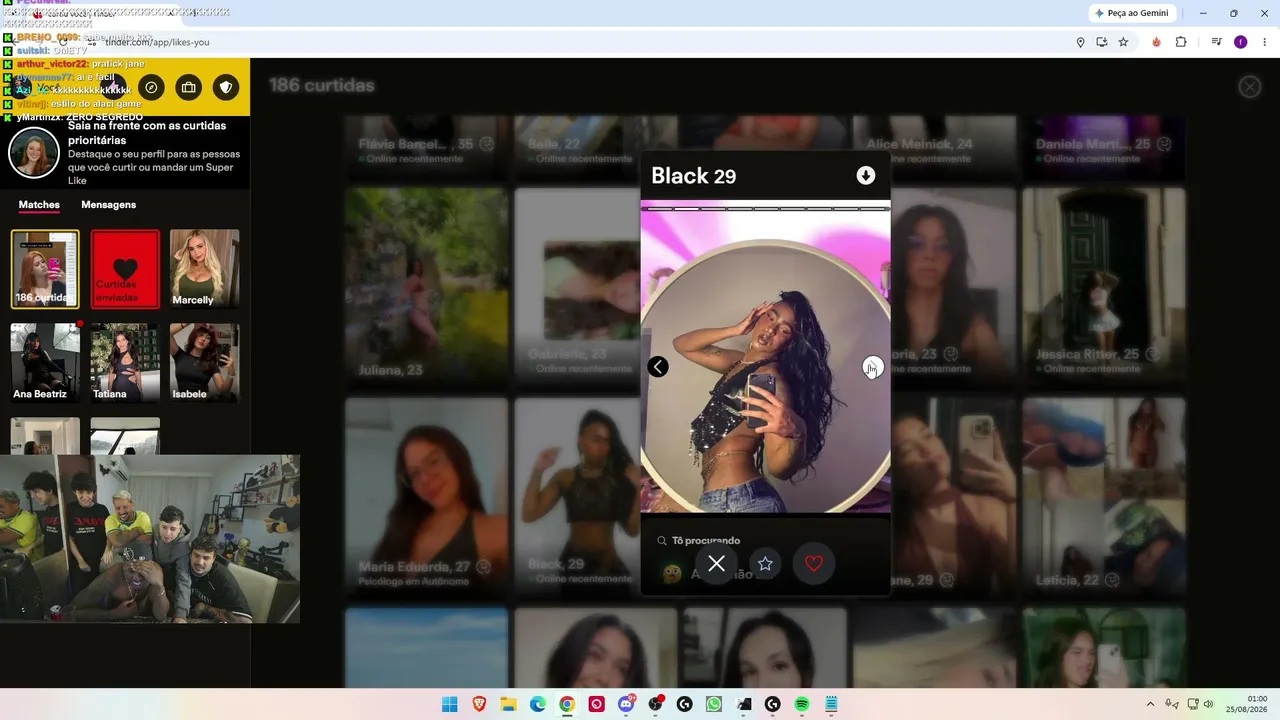Open the Explore compass icon
This screenshot has width=1280, height=720.
pos(151,87)
